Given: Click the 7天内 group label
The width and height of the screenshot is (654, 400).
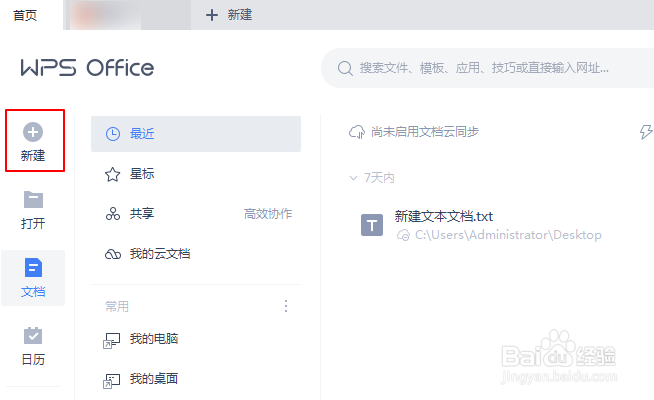Looking at the screenshot, I should coord(379,178).
